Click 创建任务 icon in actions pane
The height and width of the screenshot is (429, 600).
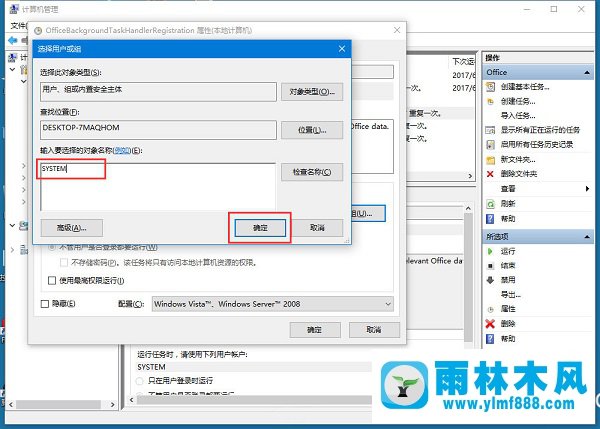pyautogui.click(x=490, y=101)
